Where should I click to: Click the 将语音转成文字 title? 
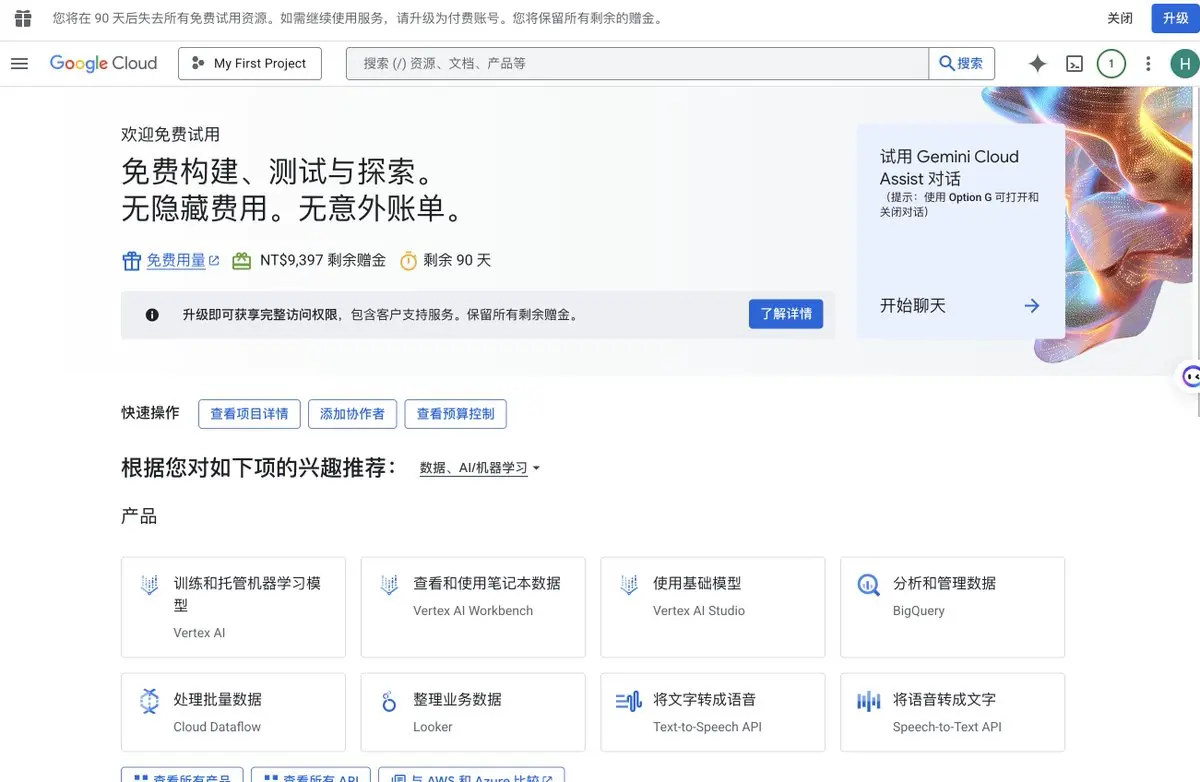(x=944, y=699)
